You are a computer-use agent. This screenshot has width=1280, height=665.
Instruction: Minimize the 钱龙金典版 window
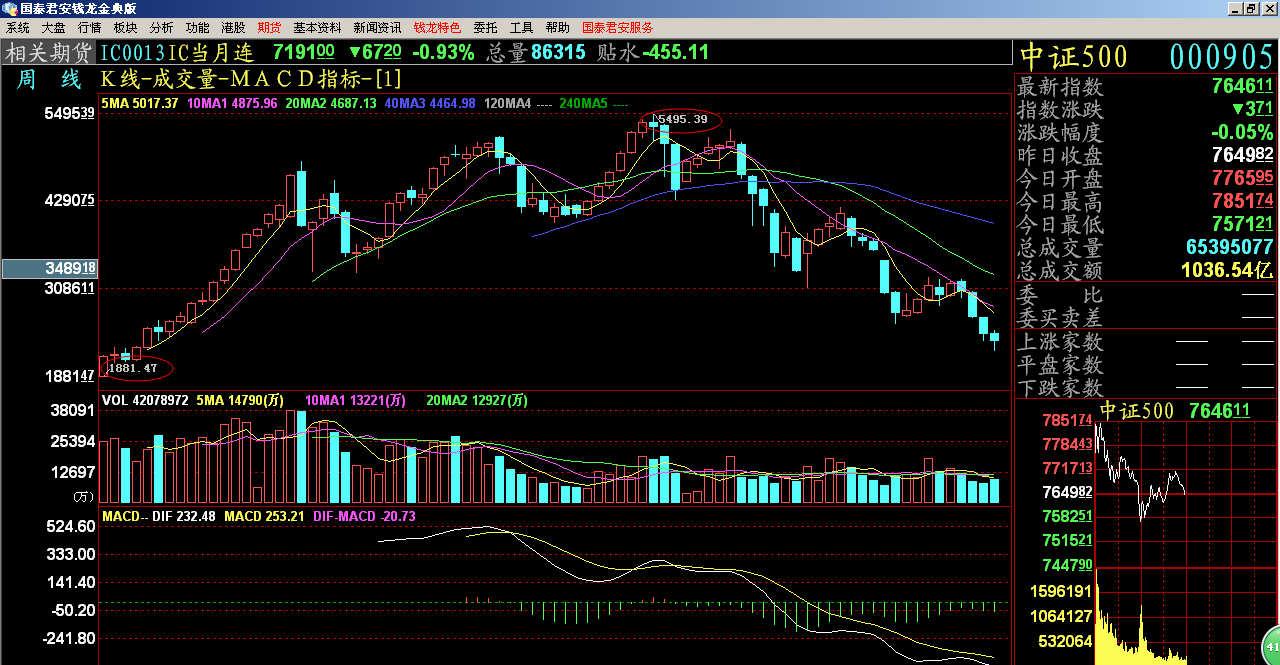1236,8
